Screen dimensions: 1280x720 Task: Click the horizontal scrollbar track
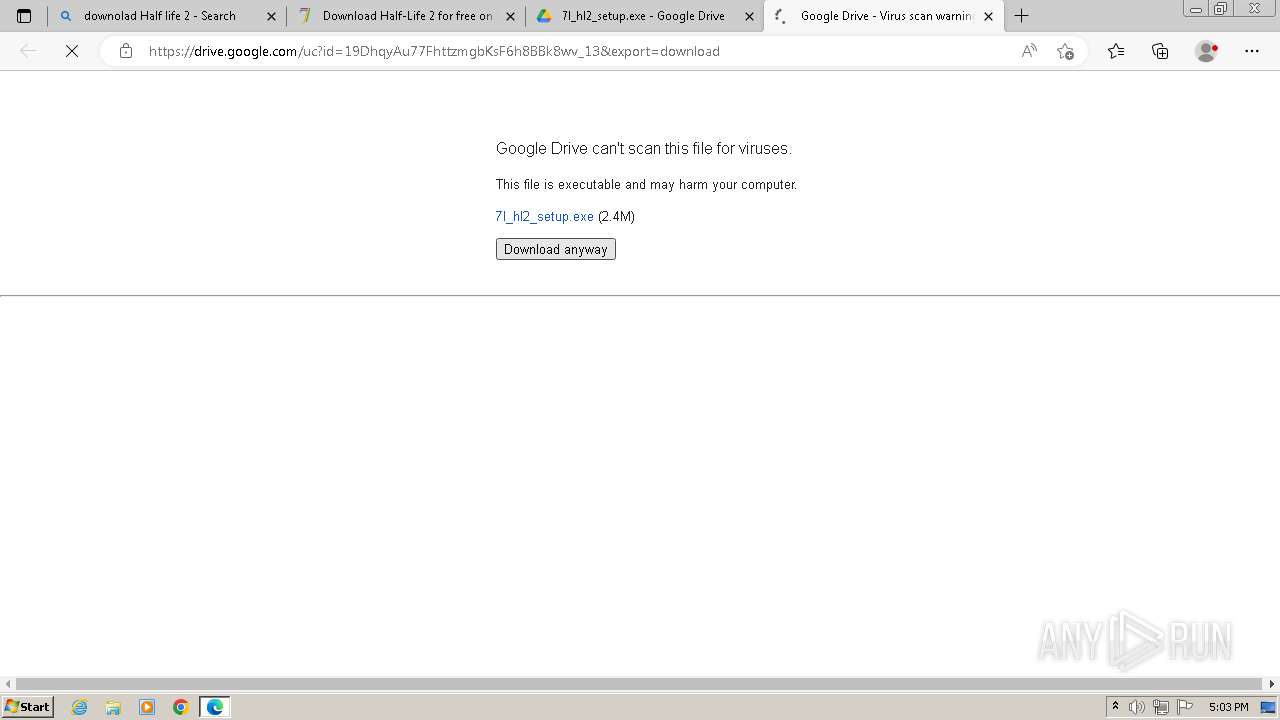[640, 684]
